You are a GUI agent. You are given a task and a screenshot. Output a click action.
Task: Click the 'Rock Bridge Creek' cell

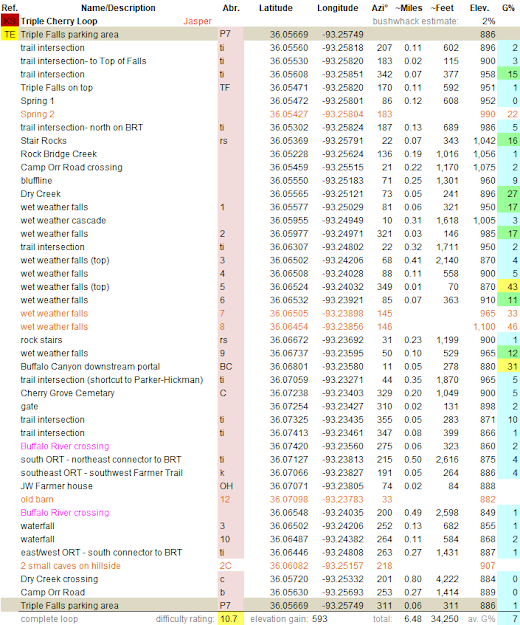tap(59, 154)
